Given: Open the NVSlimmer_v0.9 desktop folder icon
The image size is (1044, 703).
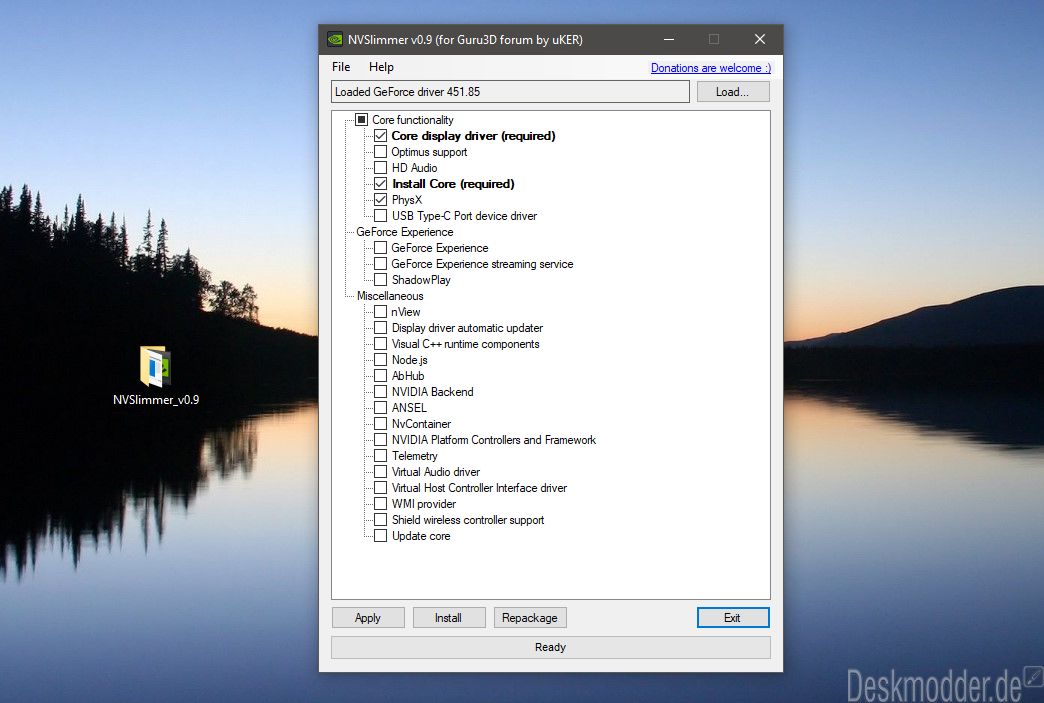Looking at the screenshot, I should tap(156, 374).
